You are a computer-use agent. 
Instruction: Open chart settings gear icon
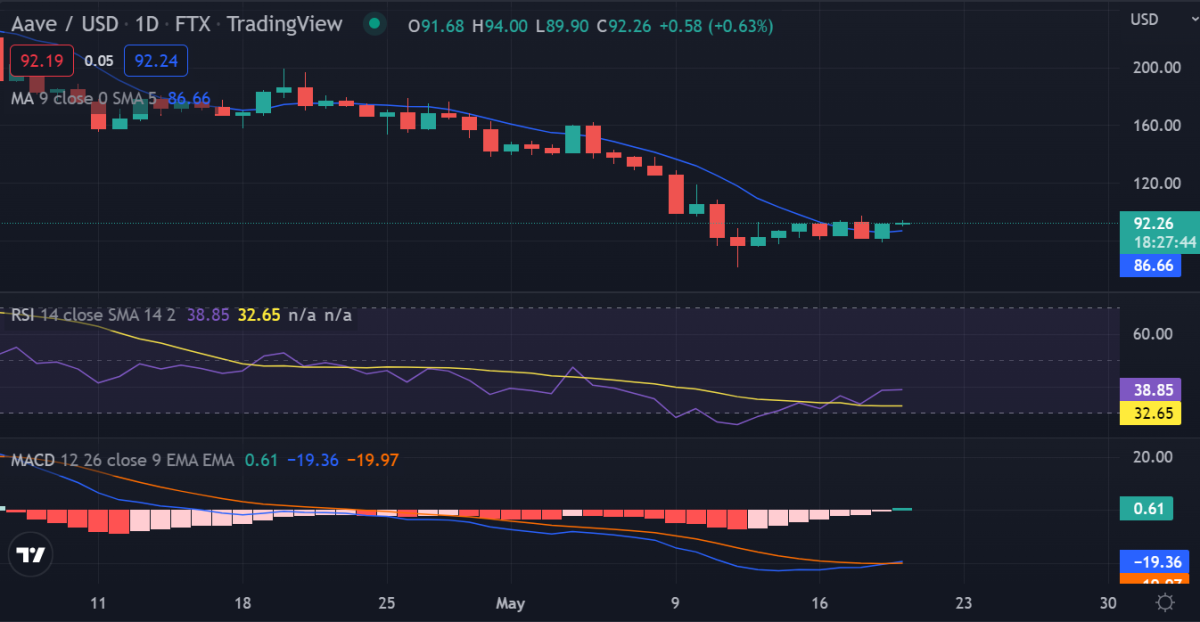click(x=1164, y=602)
